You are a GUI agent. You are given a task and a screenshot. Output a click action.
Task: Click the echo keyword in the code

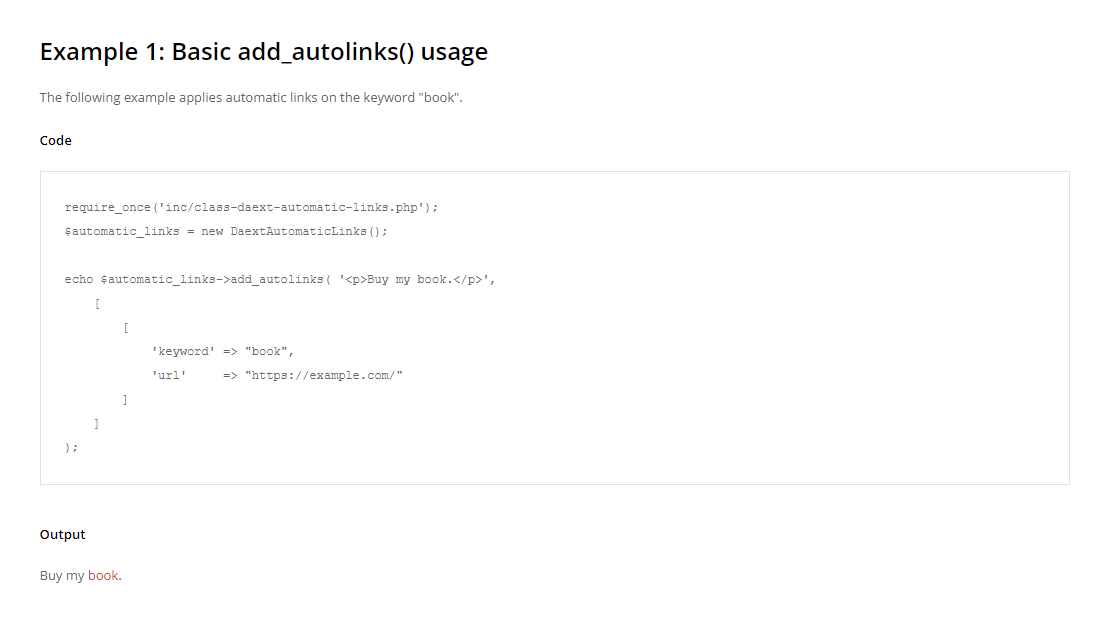tap(79, 280)
